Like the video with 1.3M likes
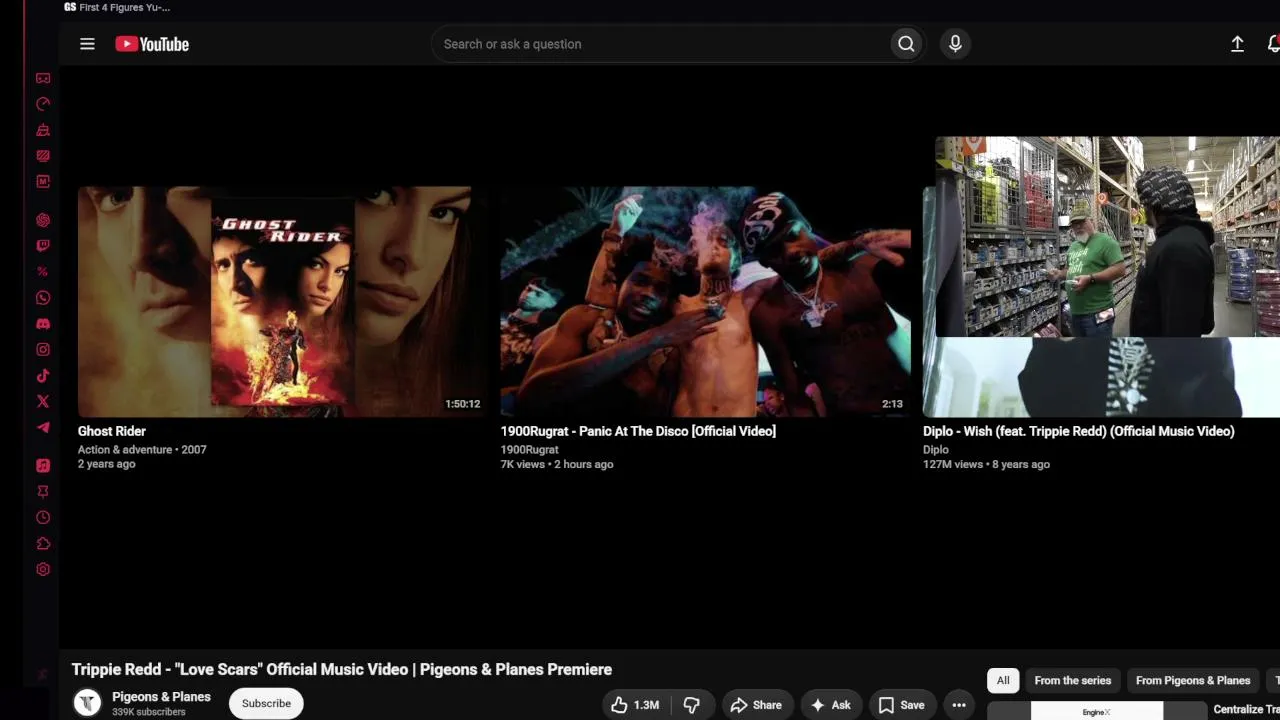 pyautogui.click(x=637, y=705)
